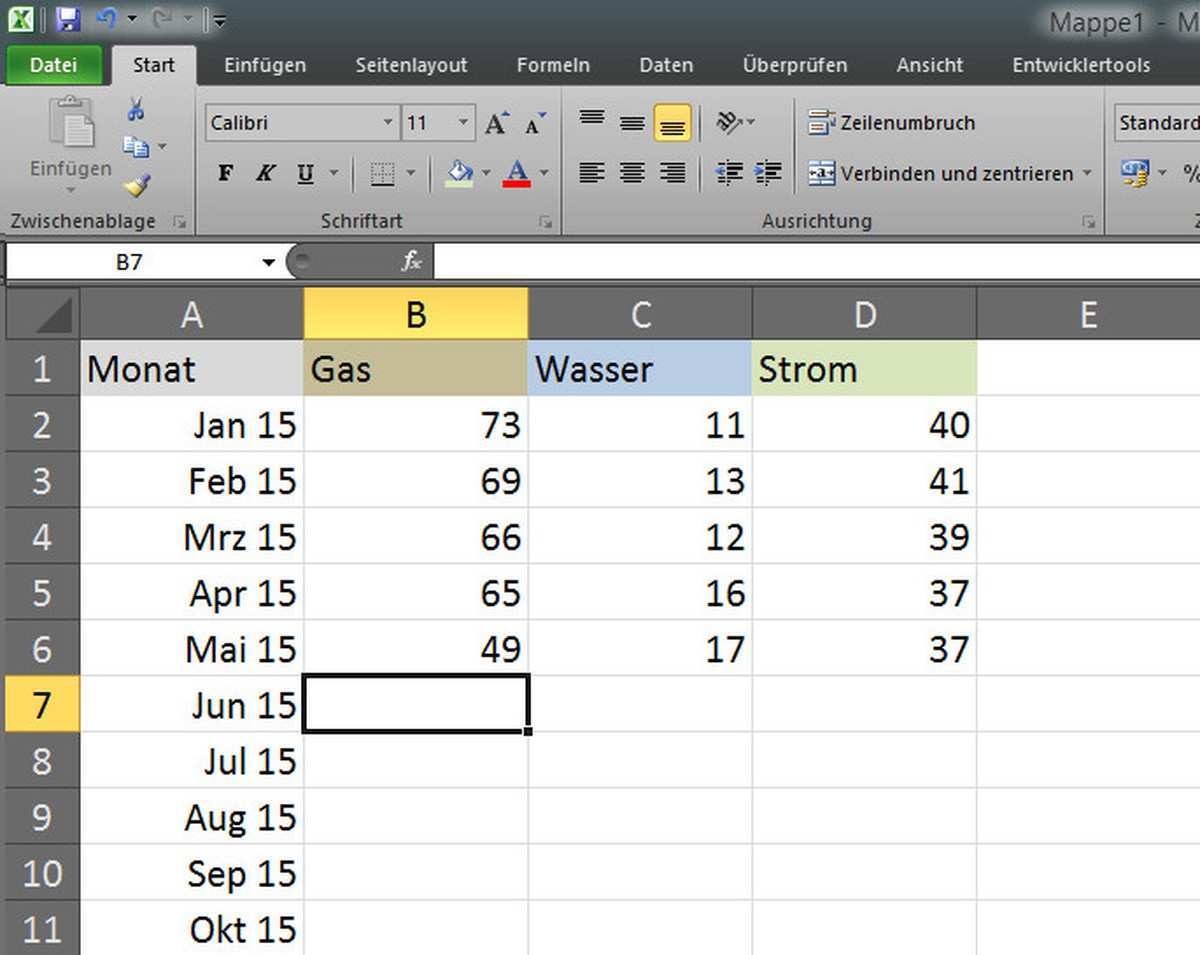
Task: Click the Increase Font Size icon
Action: pos(496,123)
